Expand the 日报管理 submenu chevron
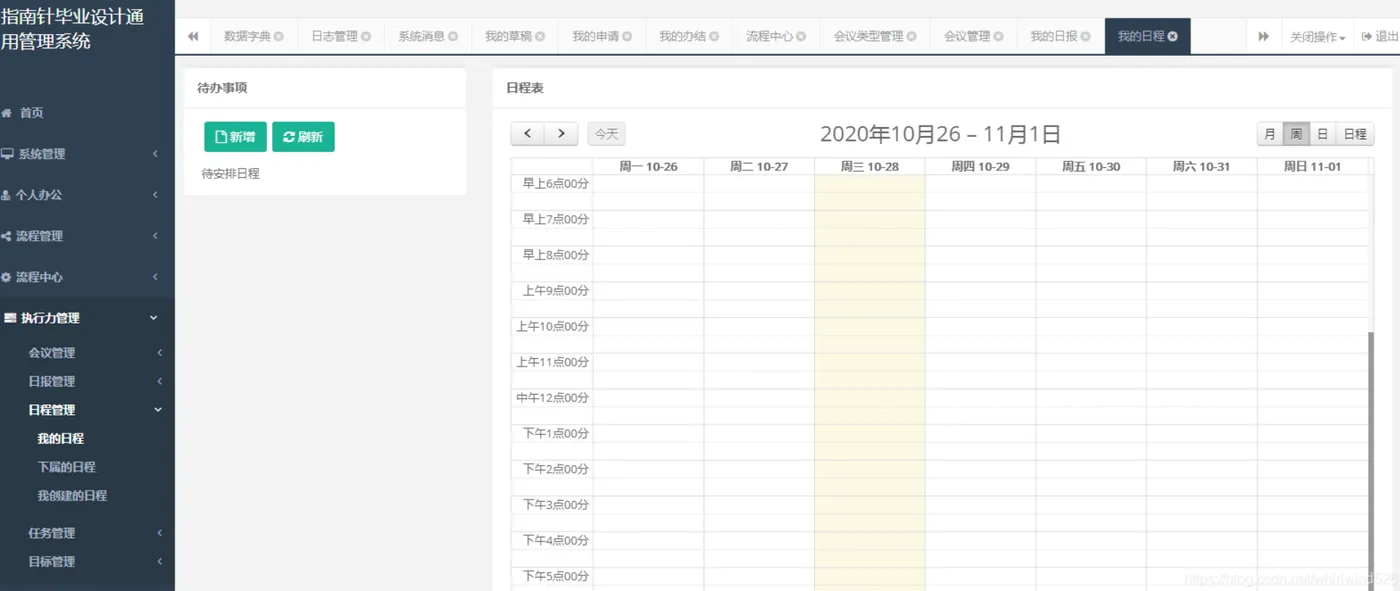 click(159, 382)
